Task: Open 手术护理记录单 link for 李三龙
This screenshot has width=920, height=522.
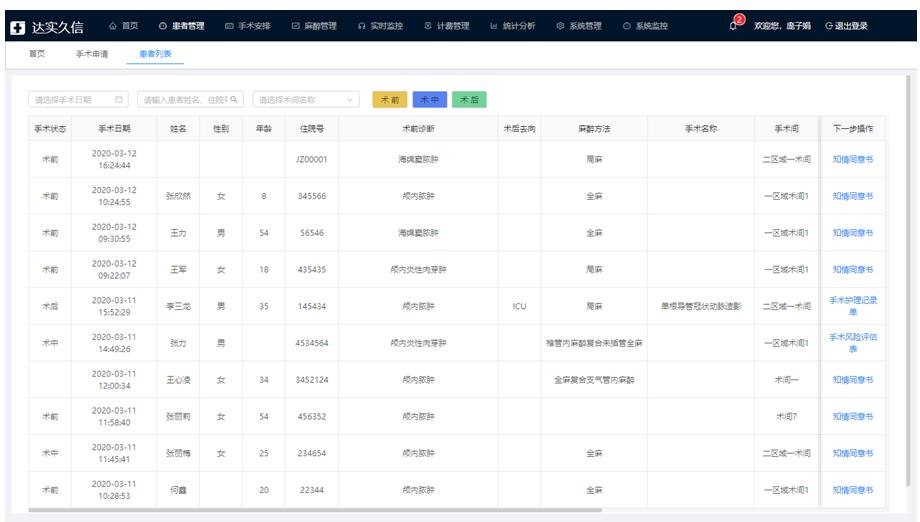Action: (852, 306)
